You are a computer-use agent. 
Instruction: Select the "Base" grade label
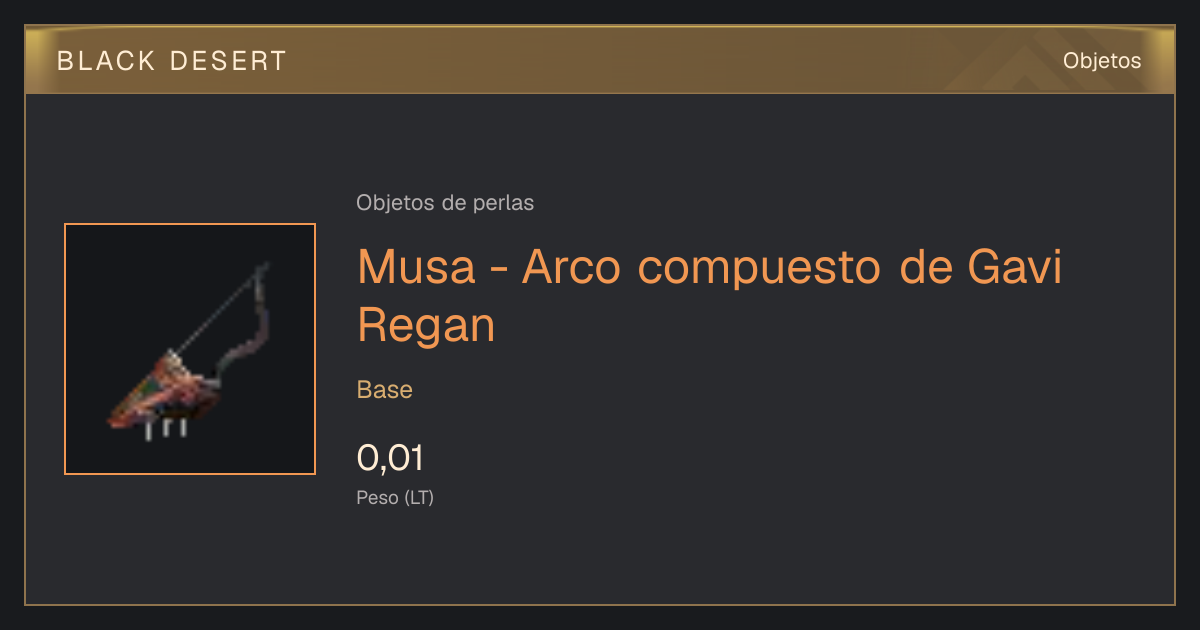point(385,390)
